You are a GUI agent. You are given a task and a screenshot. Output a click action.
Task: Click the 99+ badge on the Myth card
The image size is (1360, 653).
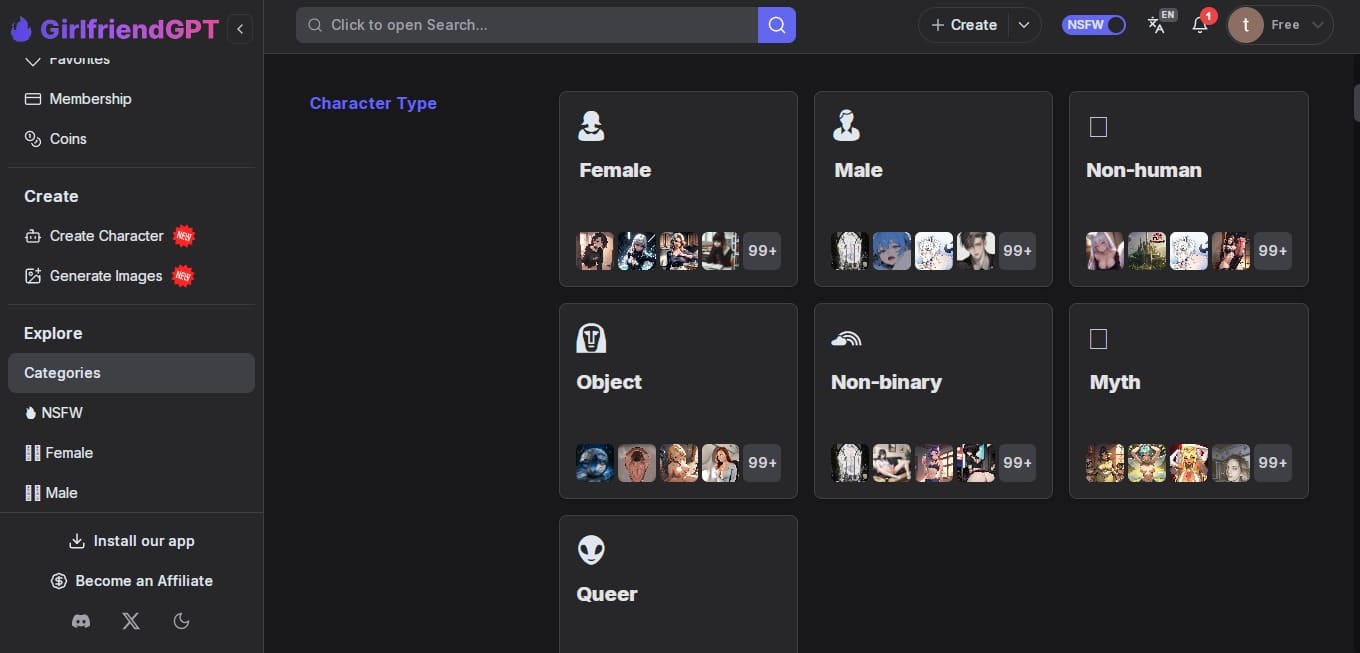click(x=1273, y=463)
